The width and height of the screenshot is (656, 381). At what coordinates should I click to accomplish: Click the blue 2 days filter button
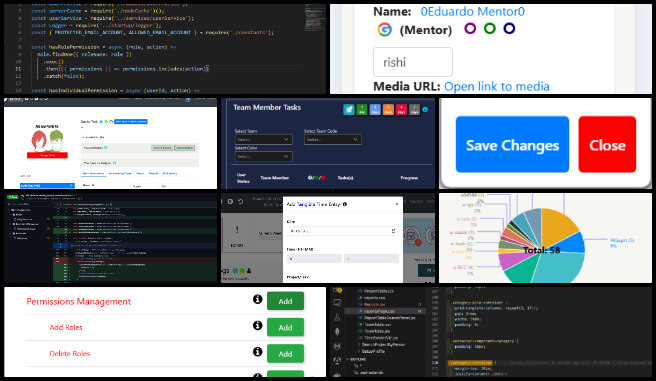(375, 110)
